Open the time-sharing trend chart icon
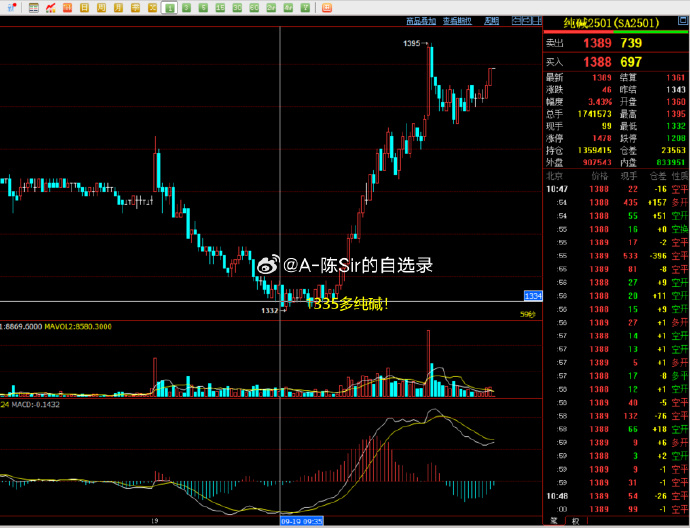 coord(50,8)
